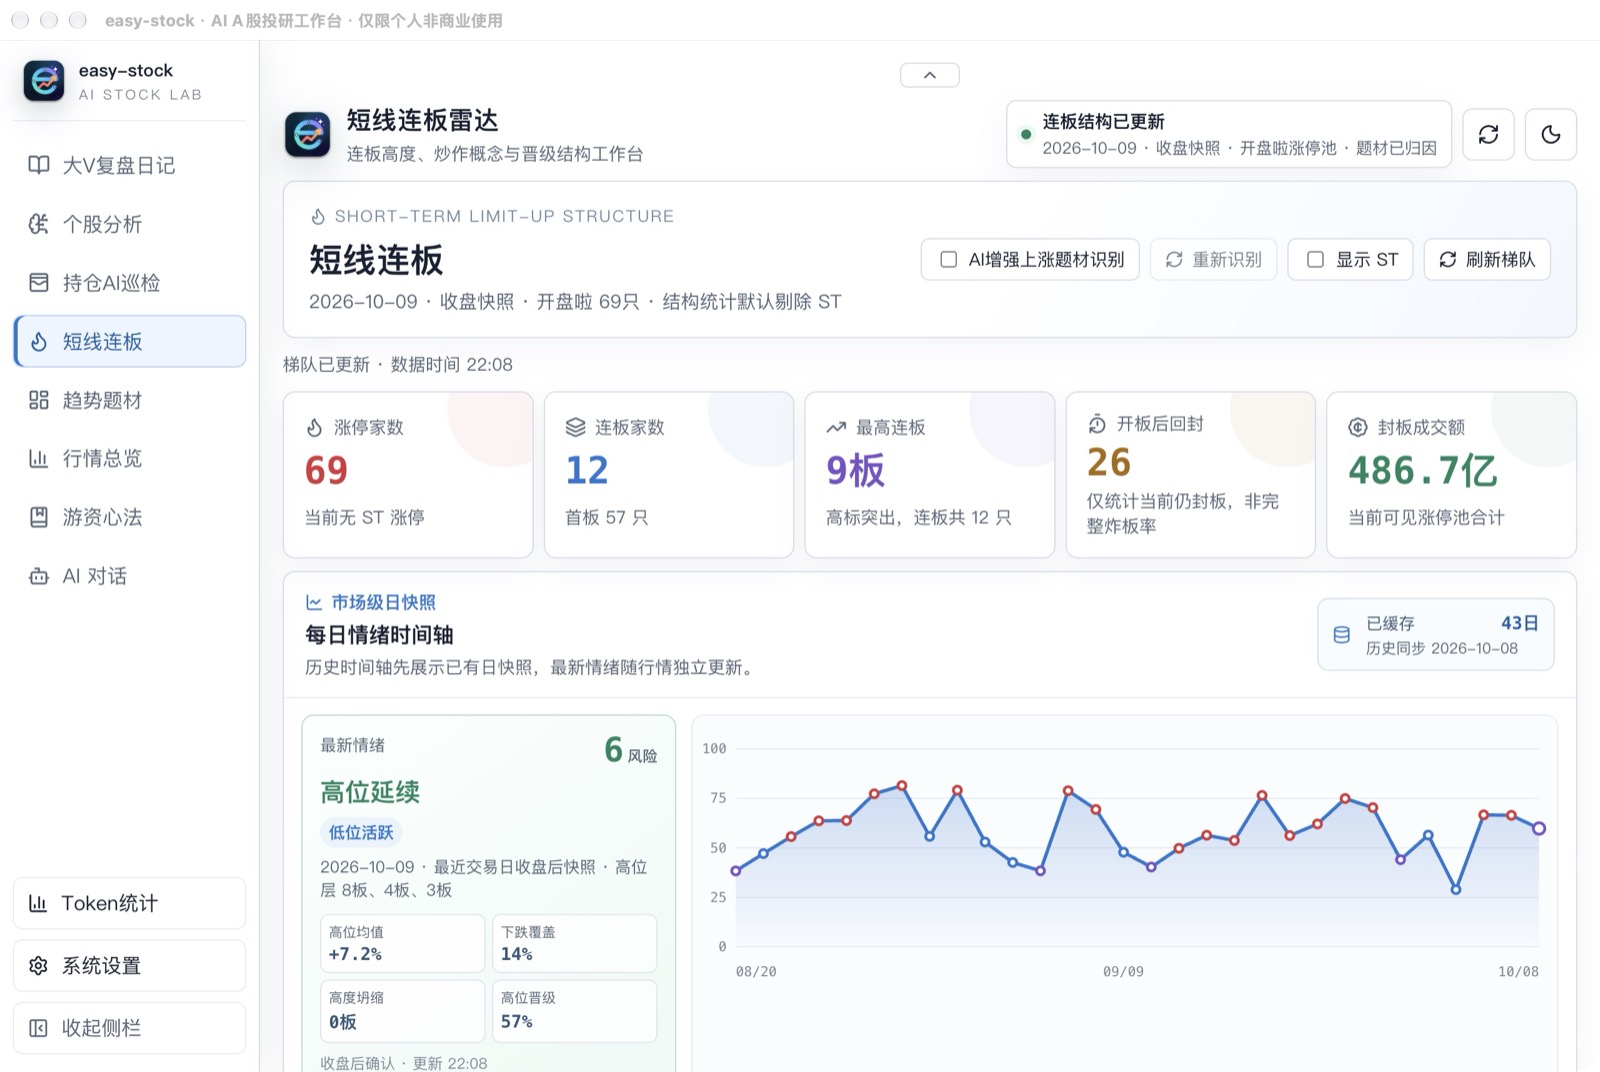This screenshot has width=1600, height=1072.
Task: Click the easy-stock logo in sidebar
Action: pos(44,81)
